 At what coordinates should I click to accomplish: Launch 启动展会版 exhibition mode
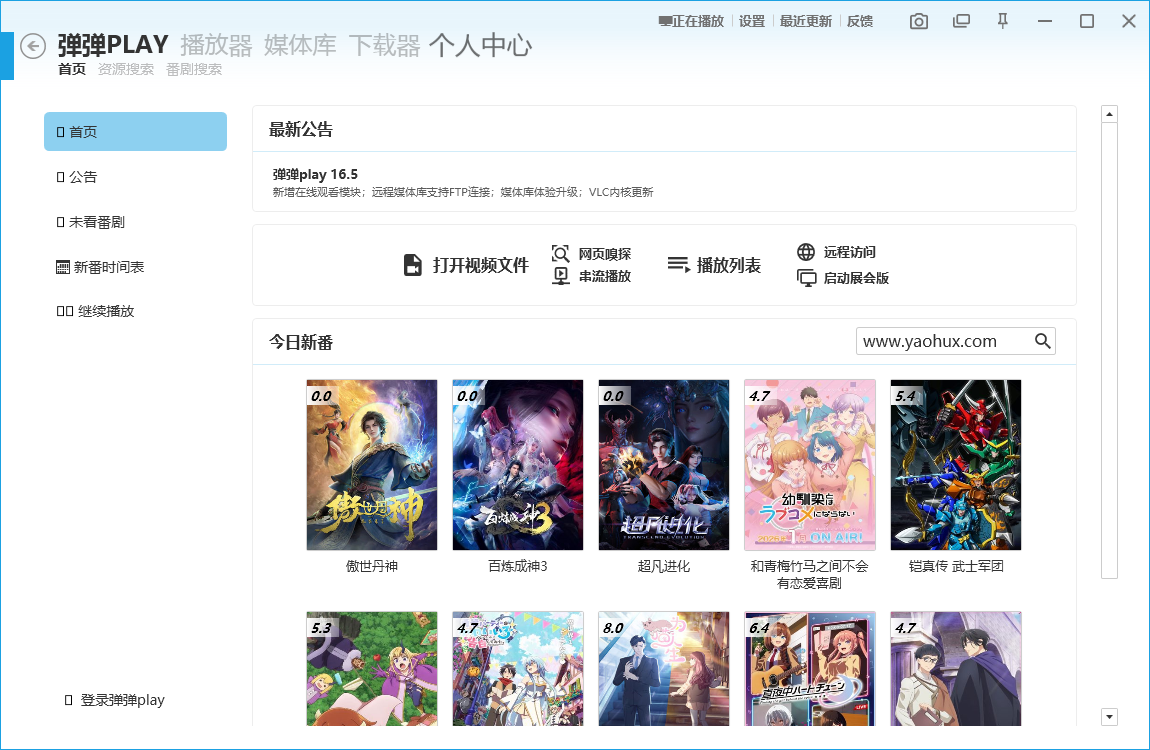806,278
